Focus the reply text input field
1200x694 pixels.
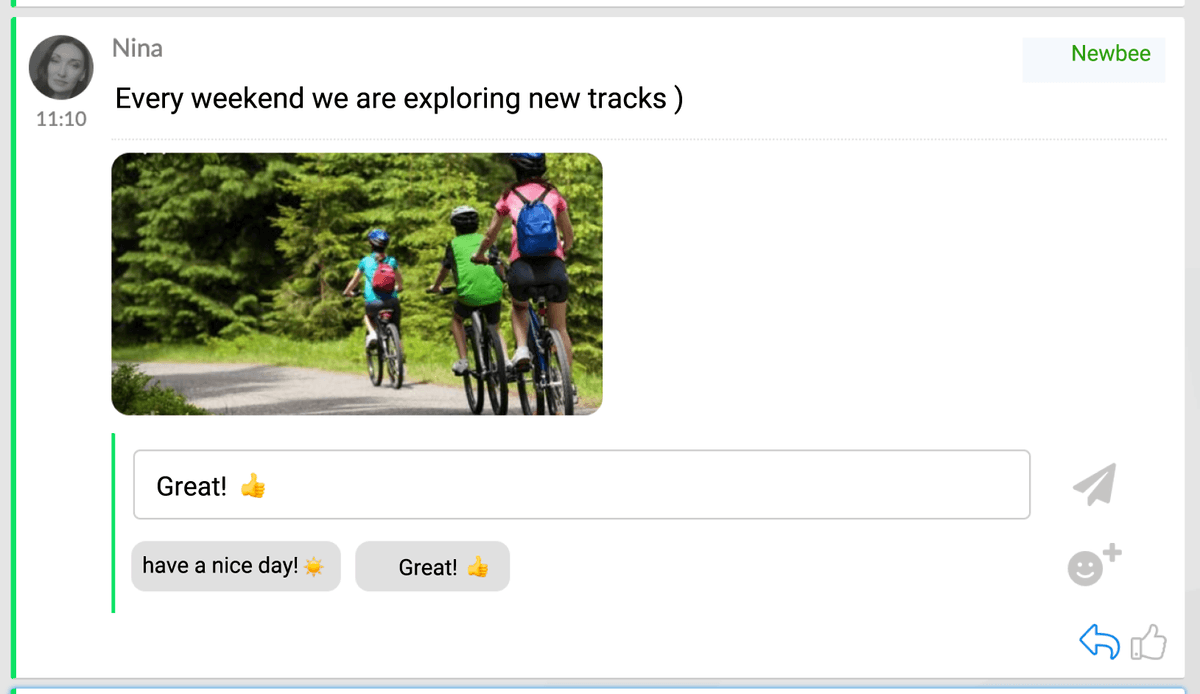[x=640, y=485]
